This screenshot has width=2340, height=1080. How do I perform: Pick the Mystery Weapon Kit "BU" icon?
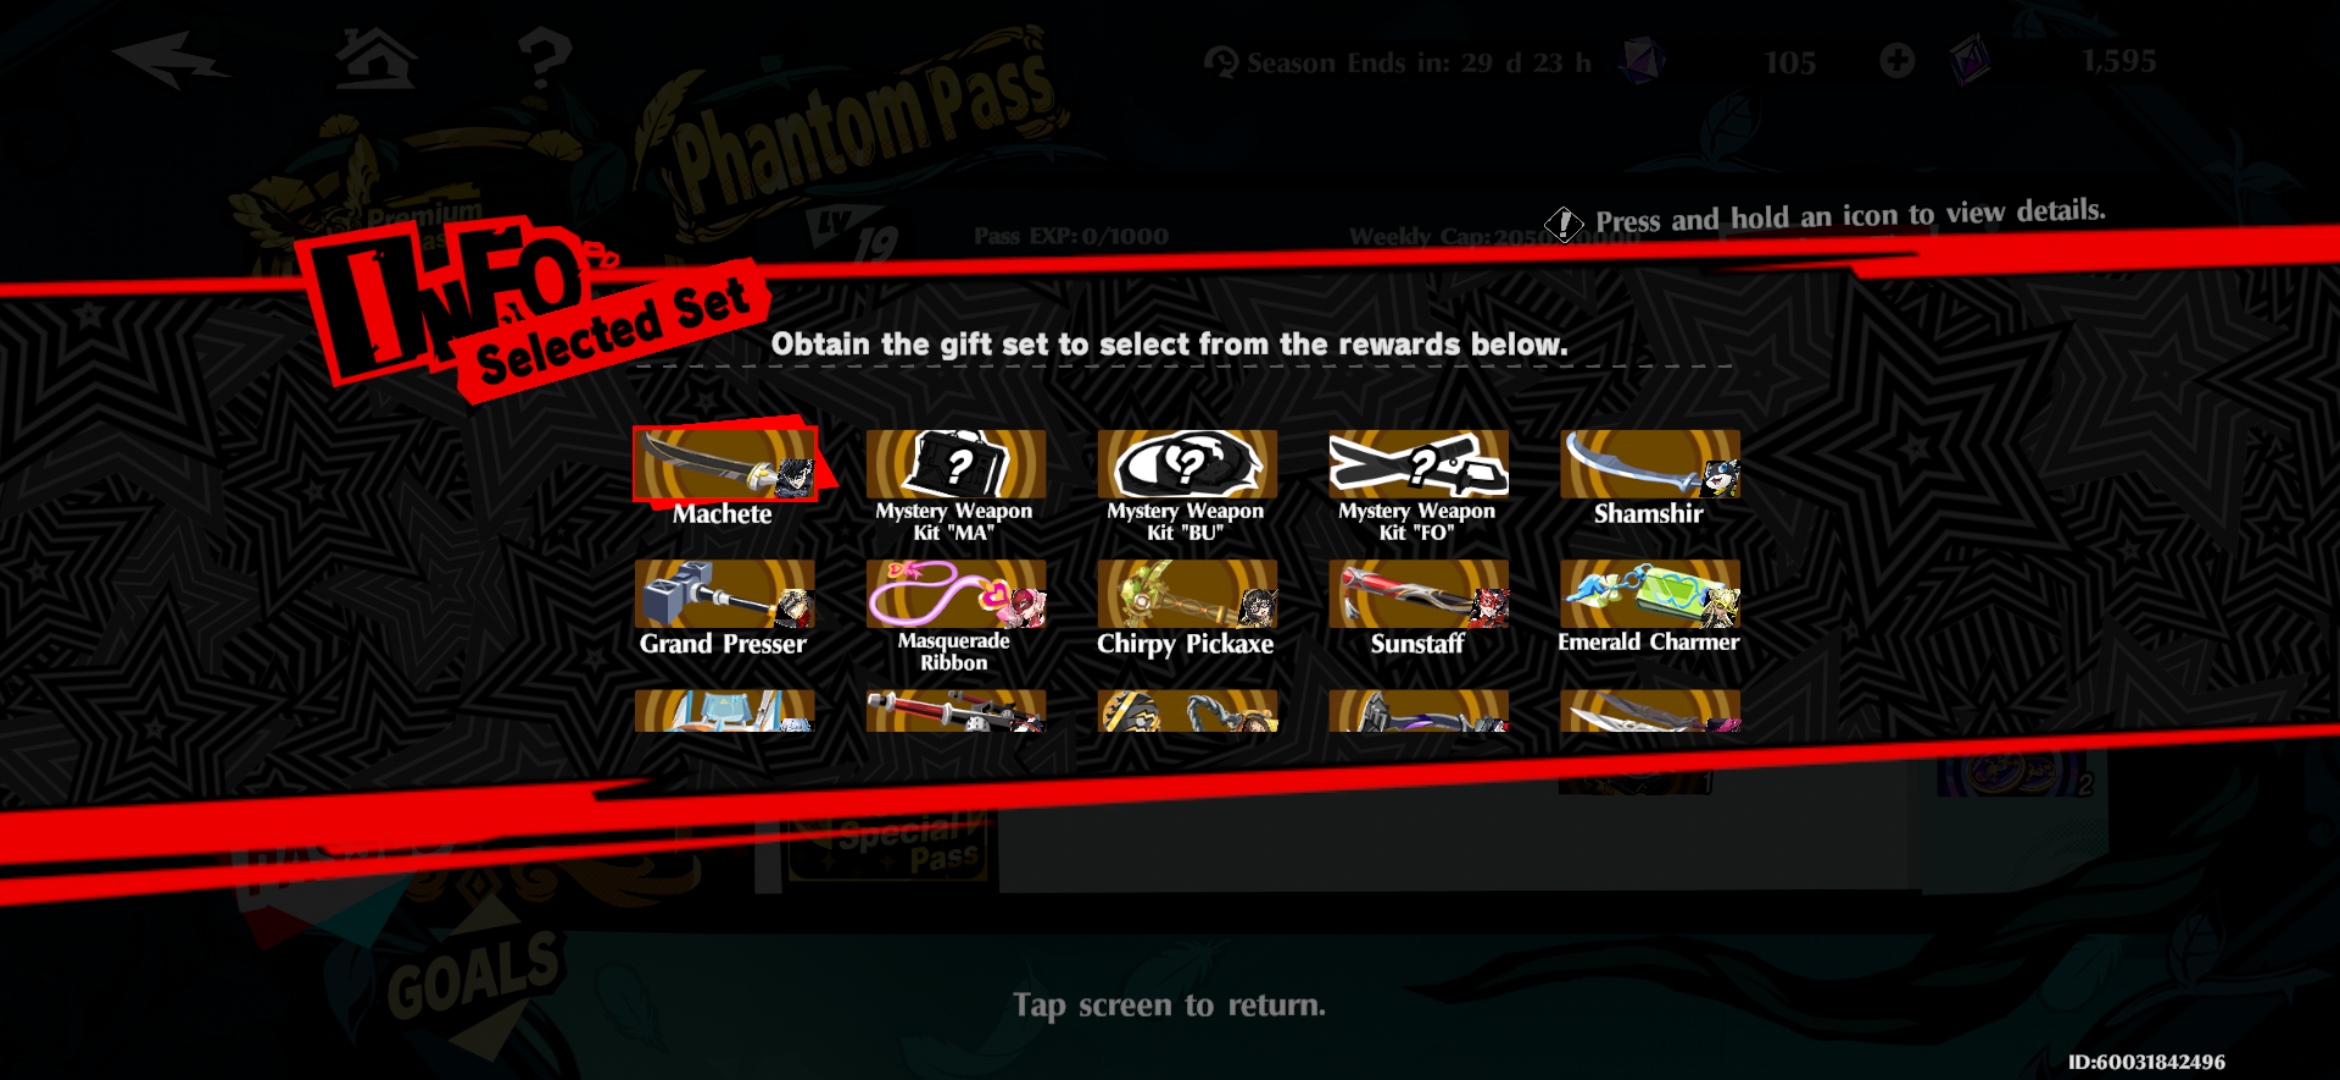click(1187, 464)
